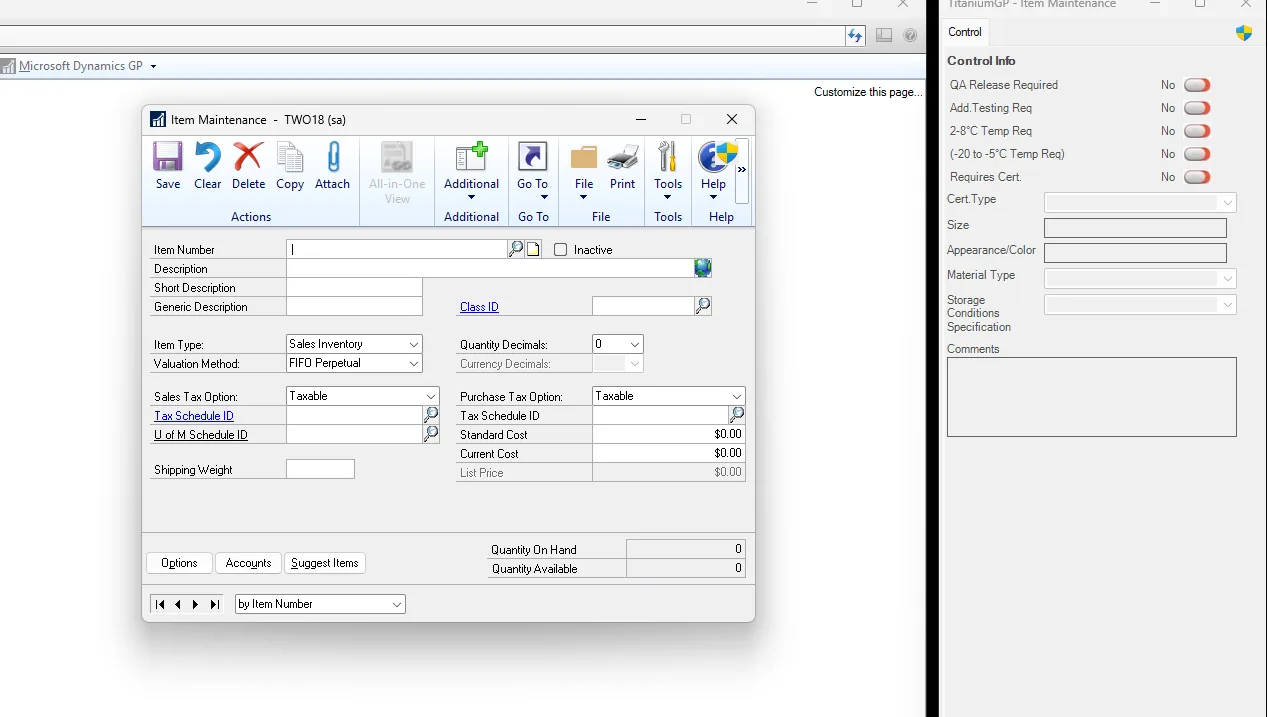Screen dimensions: 1270x717
Task: Click Customize this page link
Action: click(x=868, y=92)
